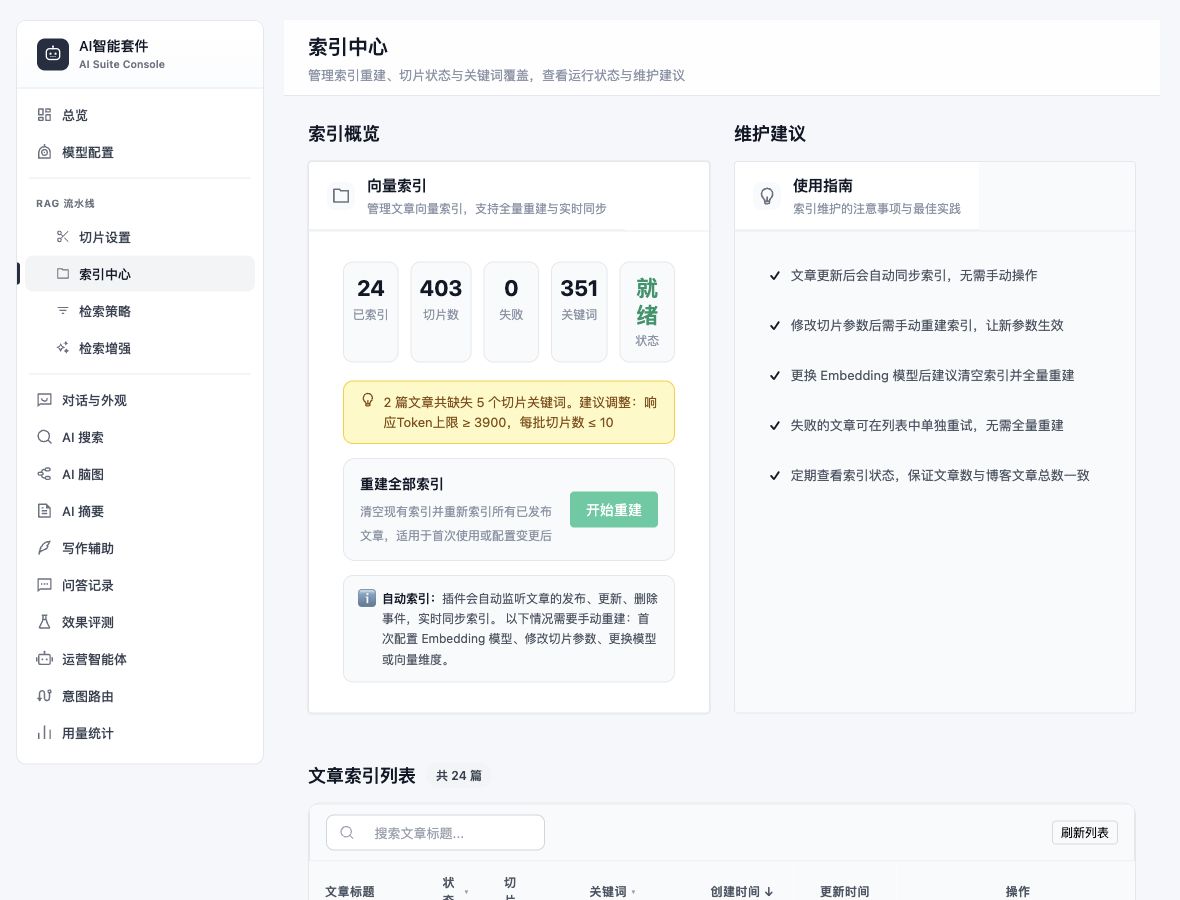
Task: Select 检索策略 in the sidebar
Action: point(140,311)
